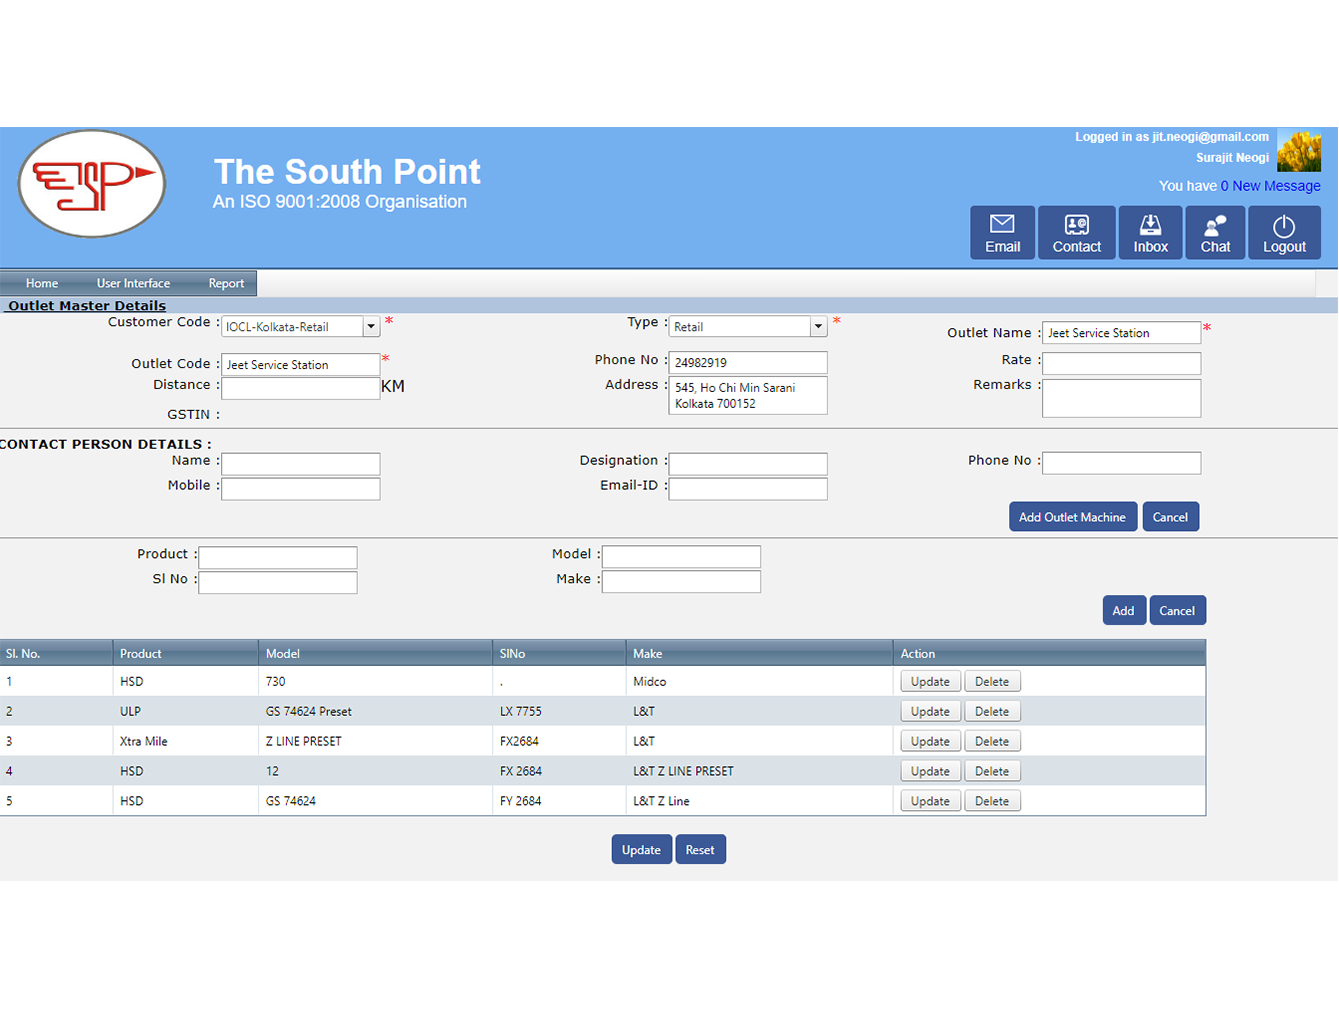Screen dimensions: 1339x1009
Task: Delete row 1 HSD 730 Midco
Action: coord(992,682)
